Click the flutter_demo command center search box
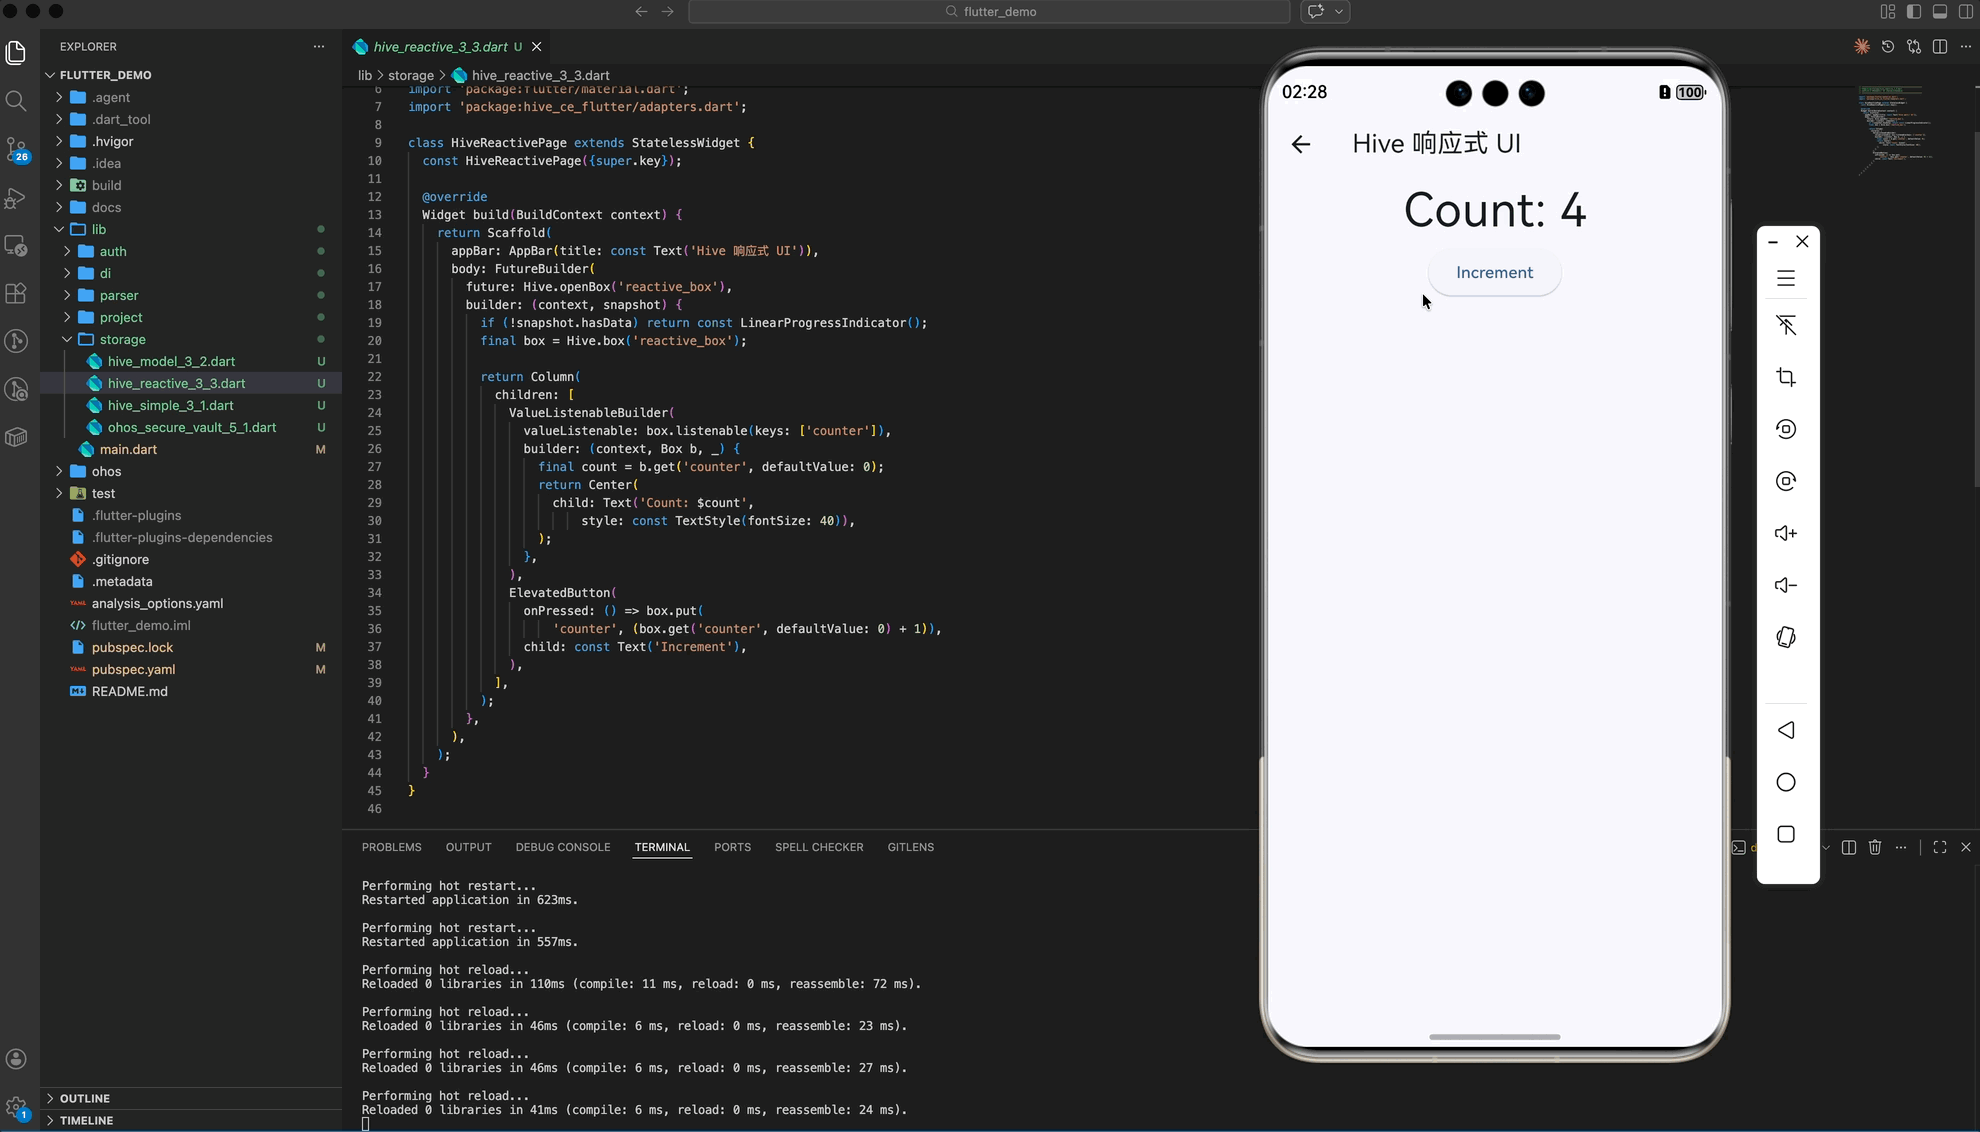 click(989, 12)
